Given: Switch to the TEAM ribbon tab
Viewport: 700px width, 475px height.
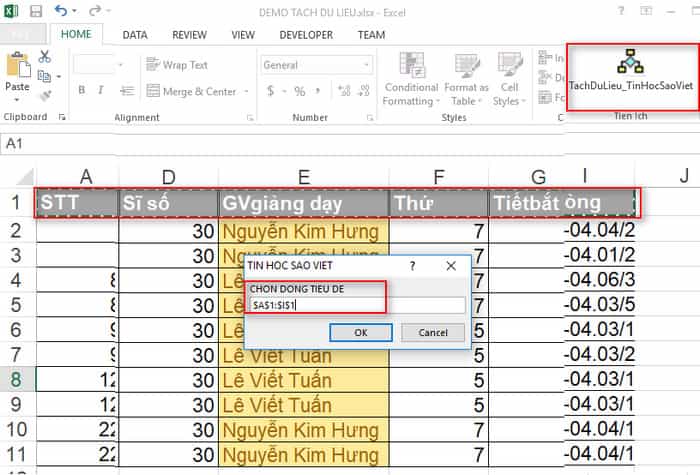Looking at the screenshot, I should (371, 35).
